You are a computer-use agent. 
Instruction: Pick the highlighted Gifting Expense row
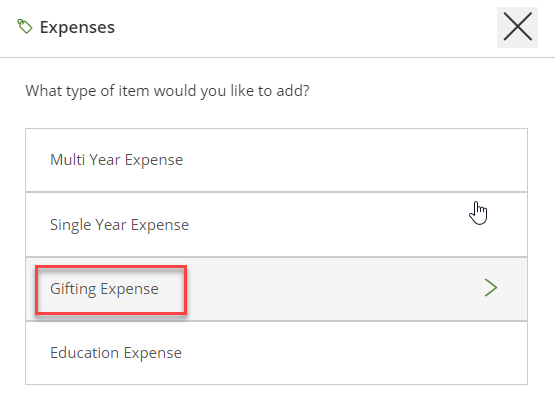276,289
